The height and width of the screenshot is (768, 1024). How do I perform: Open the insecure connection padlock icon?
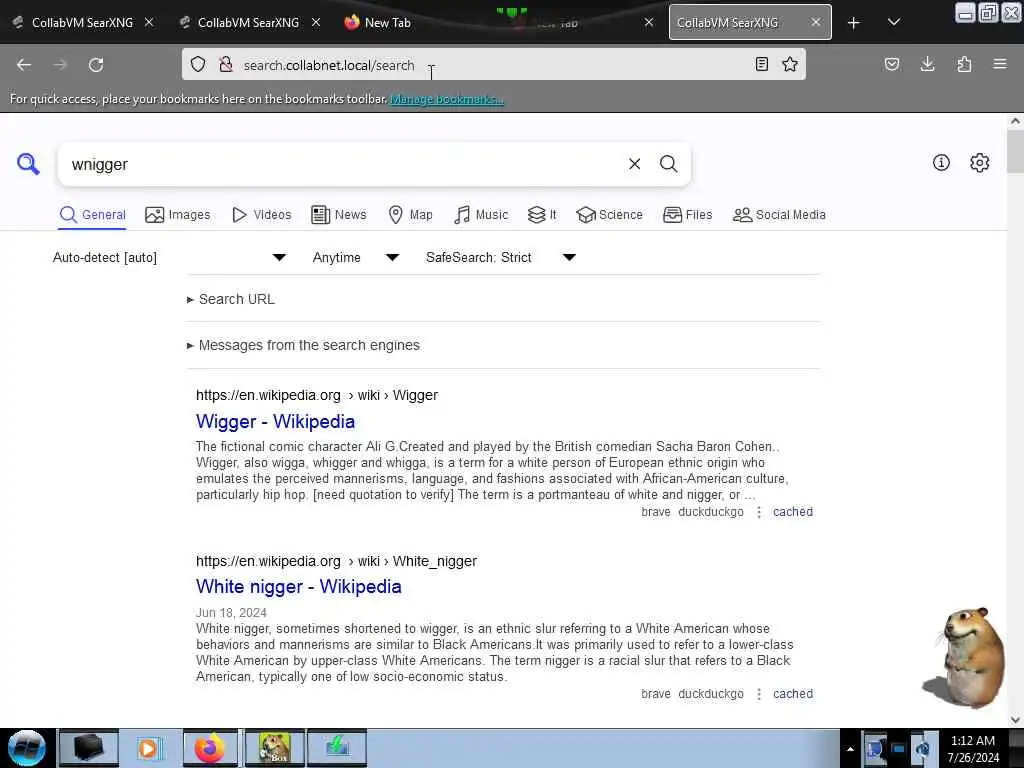coord(226,64)
